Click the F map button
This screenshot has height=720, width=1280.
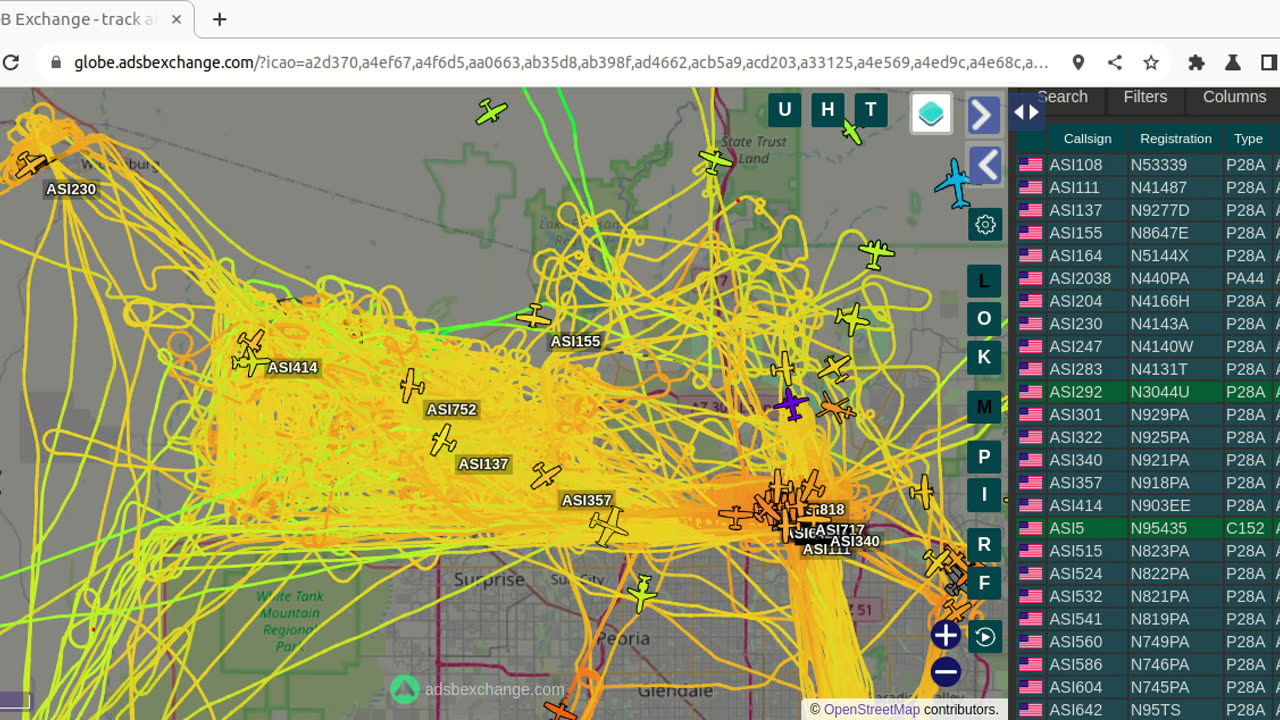pyautogui.click(x=984, y=583)
